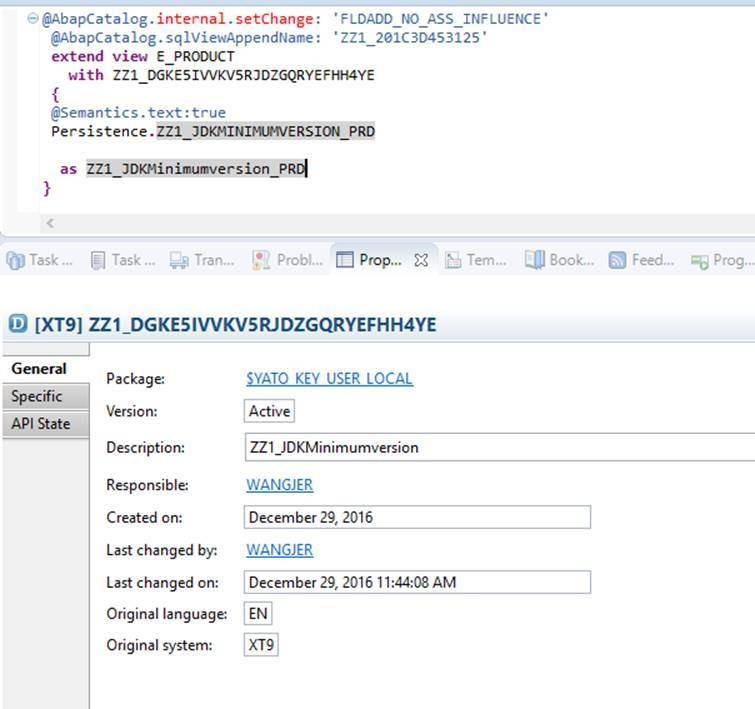755x709 pixels.
Task: Click the alias ZZ1_JDKMinimumversion_PRD in code
Action: coord(196,169)
